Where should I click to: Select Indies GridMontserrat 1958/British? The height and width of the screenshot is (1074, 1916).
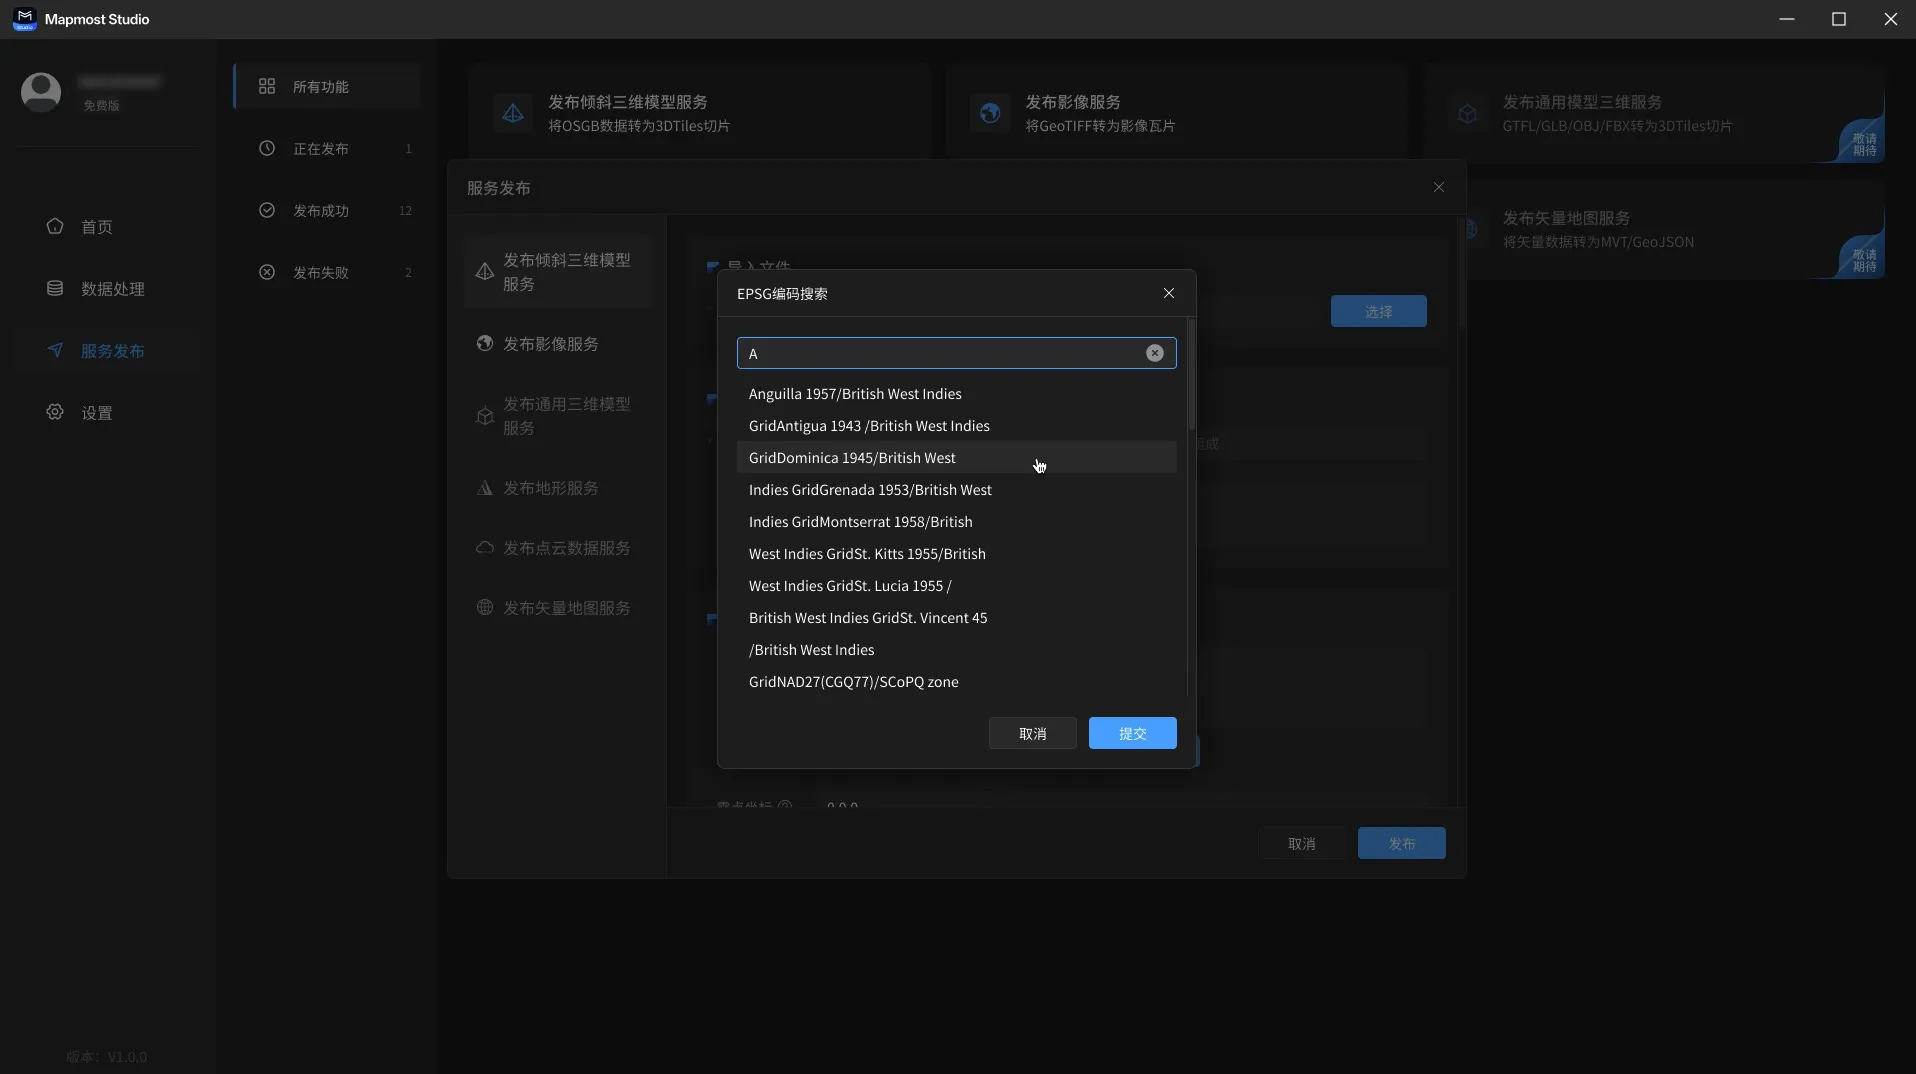(956, 522)
